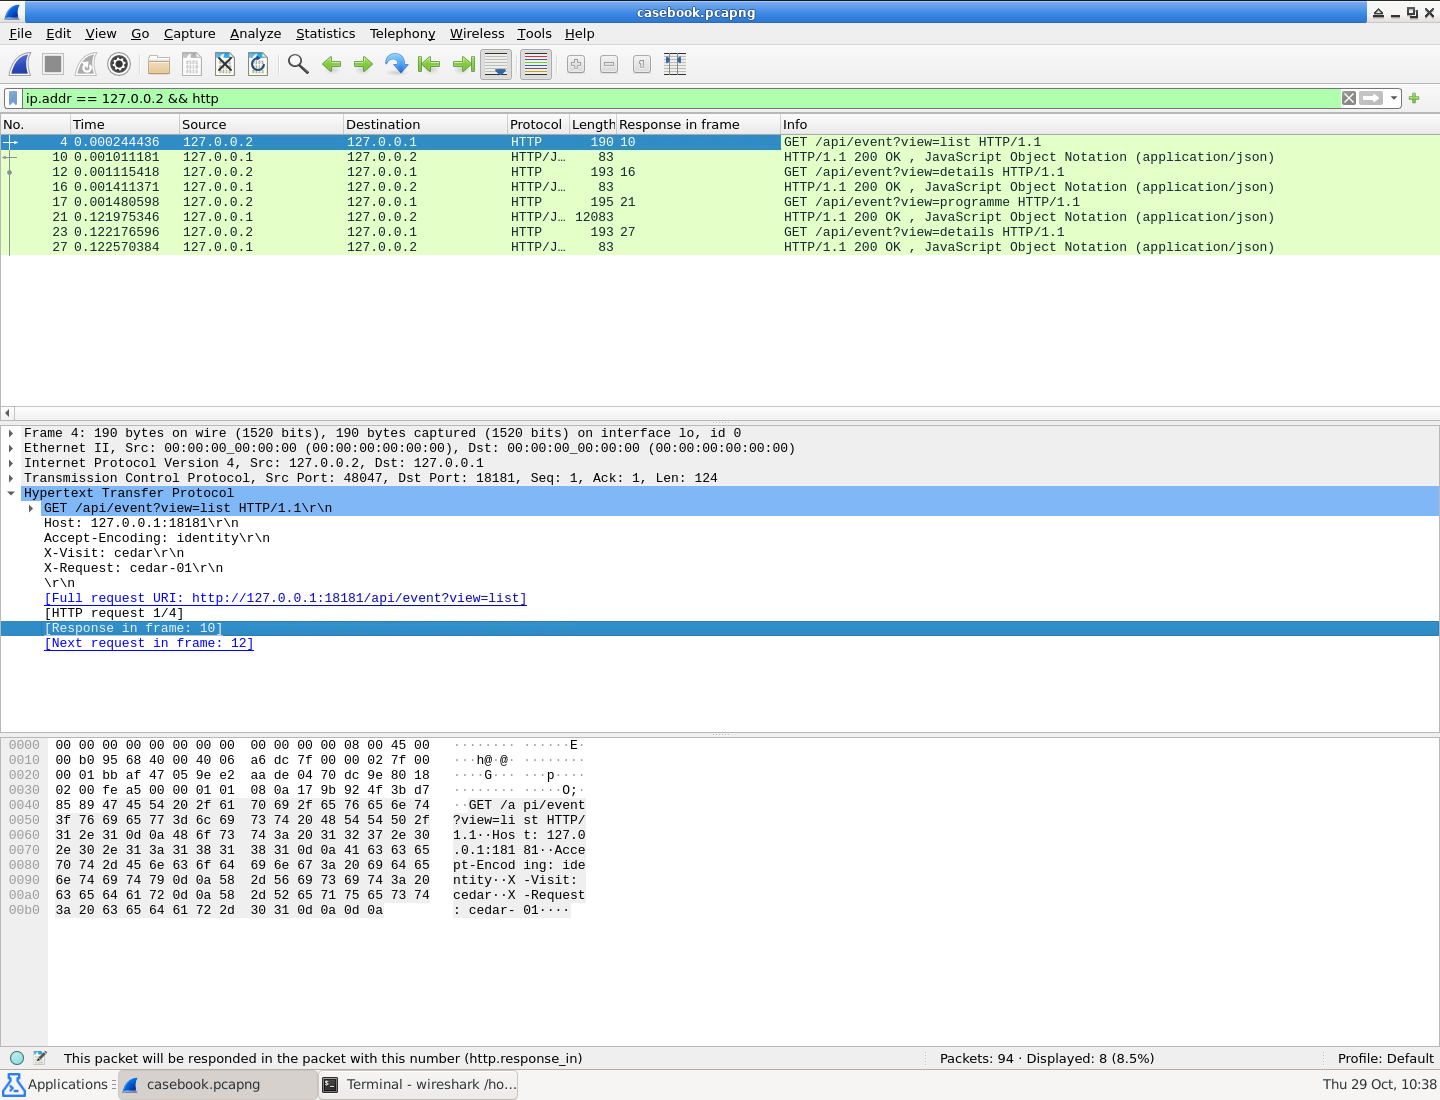Toggle auto-scroll during live capture
1440x1100 pixels.
496,64
